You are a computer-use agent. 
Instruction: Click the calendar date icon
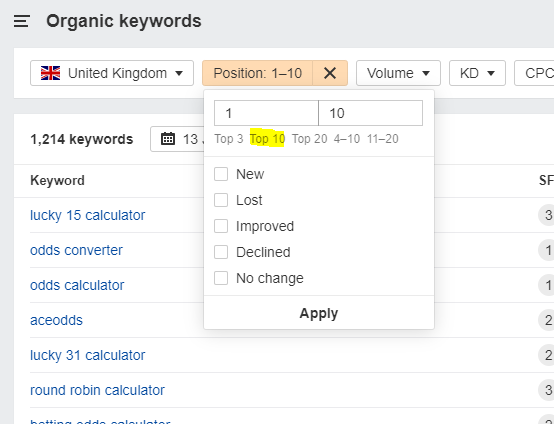(168, 139)
